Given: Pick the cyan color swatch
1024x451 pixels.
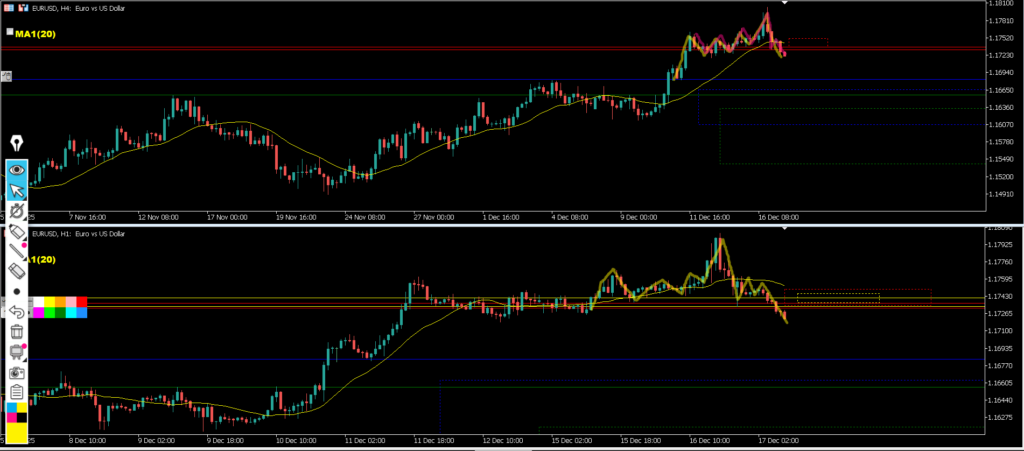Looking at the screenshot, I should [x=71, y=313].
